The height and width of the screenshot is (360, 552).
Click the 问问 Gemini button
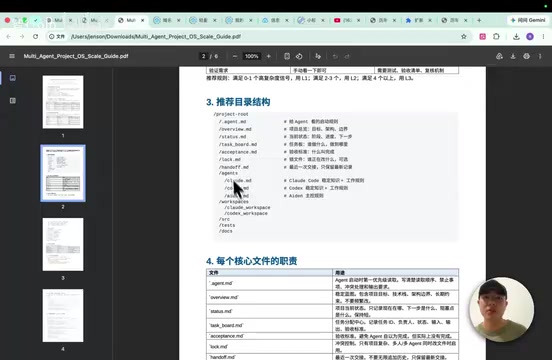click(x=528, y=20)
